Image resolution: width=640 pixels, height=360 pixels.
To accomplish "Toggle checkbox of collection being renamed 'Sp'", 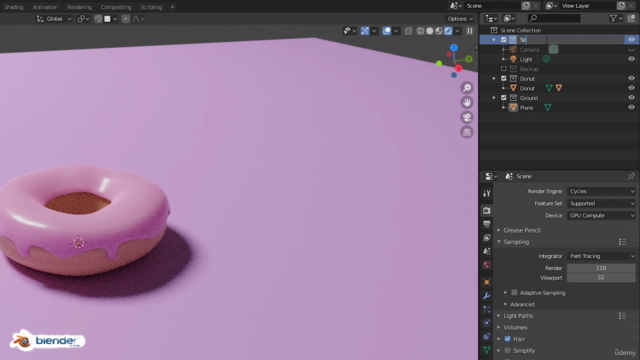I will (x=504, y=40).
